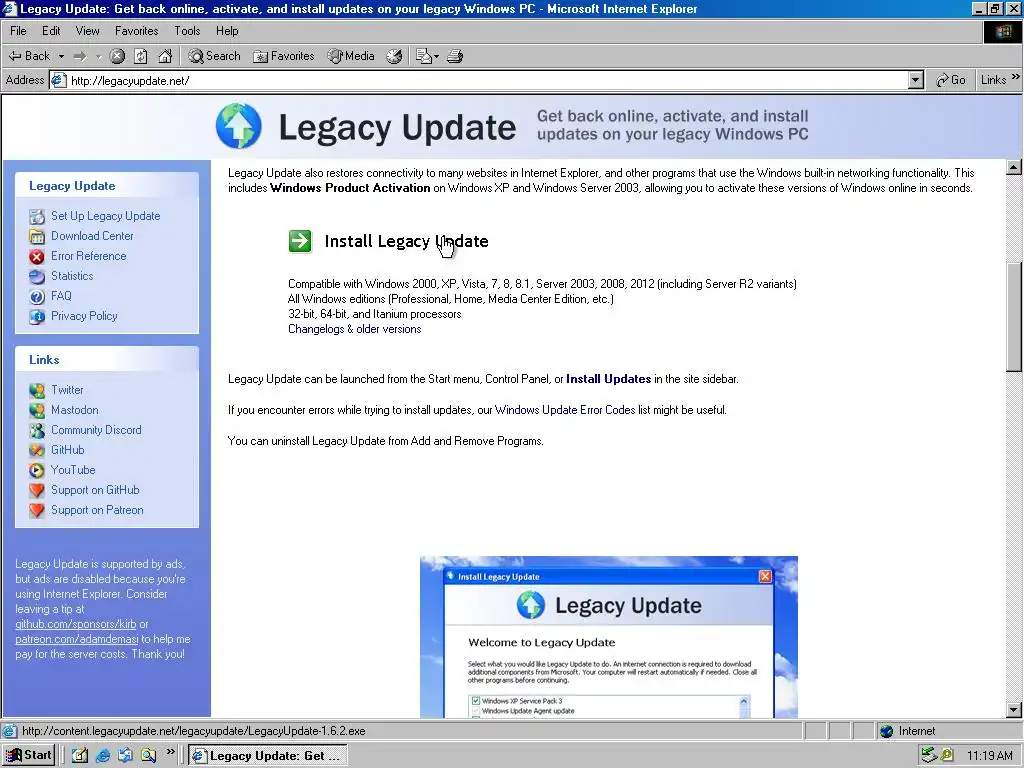Open Changelogs & older versions link
1024x768 pixels.
[x=355, y=329]
